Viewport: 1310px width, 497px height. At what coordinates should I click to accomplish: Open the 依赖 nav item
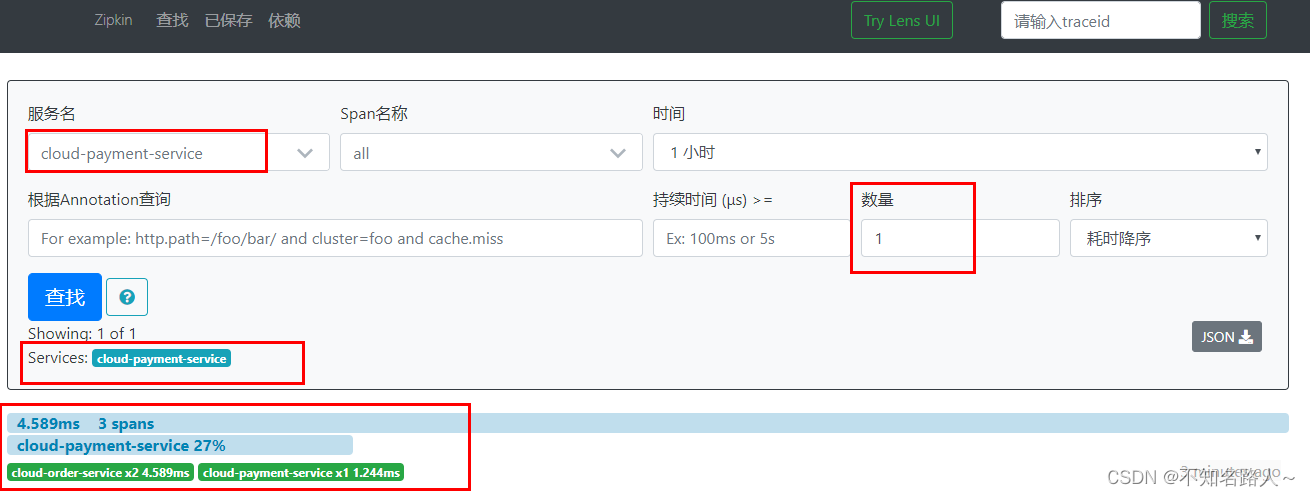coord(284,20)
